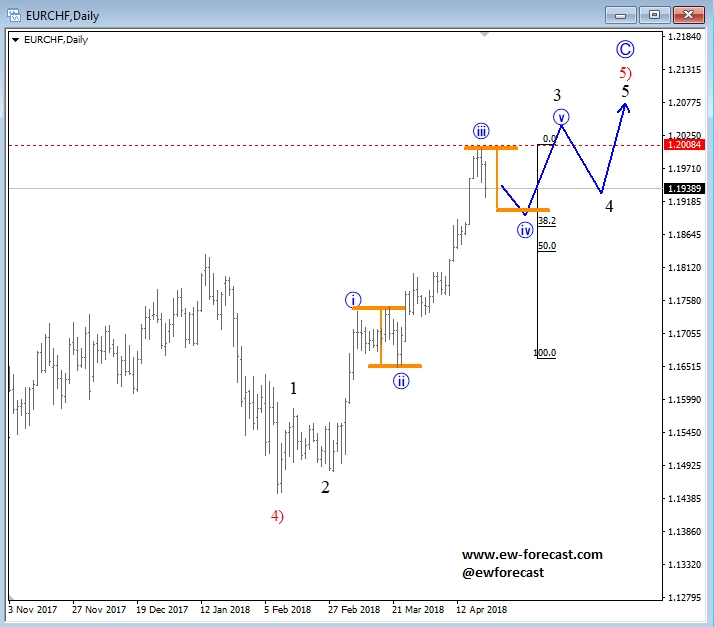Select the circled ii wave label
This screenshot has width=714, height=627.
(x=401, y=381)
